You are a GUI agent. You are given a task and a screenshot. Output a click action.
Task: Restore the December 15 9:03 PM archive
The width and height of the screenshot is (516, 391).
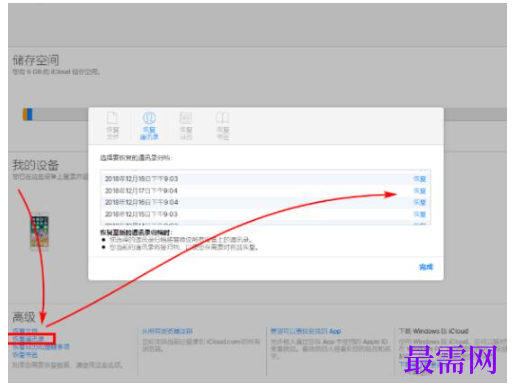[420, 214]
